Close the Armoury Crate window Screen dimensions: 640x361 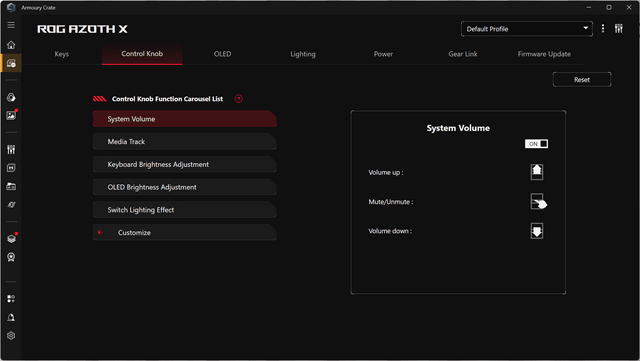coord(629,7)
